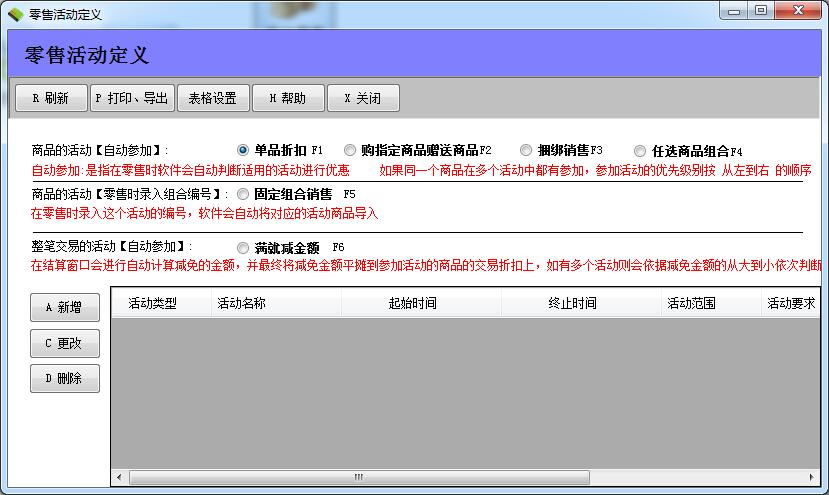Click the scrollbar right arrow
The image size is (829, 495).
click(812, 477)
